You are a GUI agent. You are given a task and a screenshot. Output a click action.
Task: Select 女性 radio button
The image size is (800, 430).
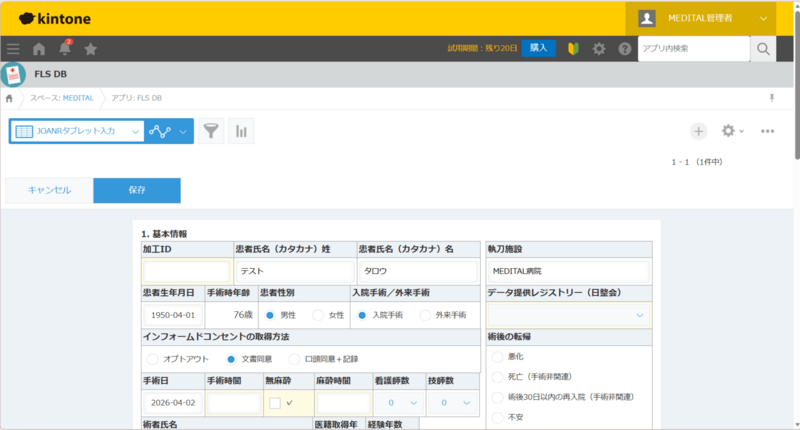pyautogui.click(x=318, y=315)
